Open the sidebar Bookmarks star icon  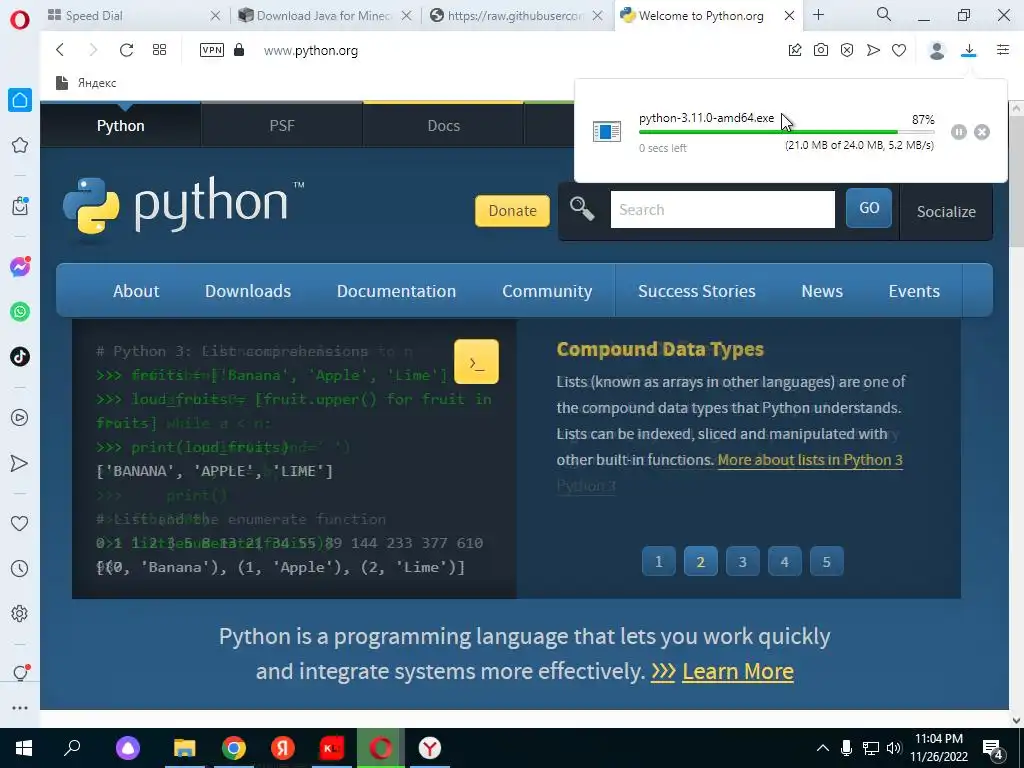pos(20,145)
